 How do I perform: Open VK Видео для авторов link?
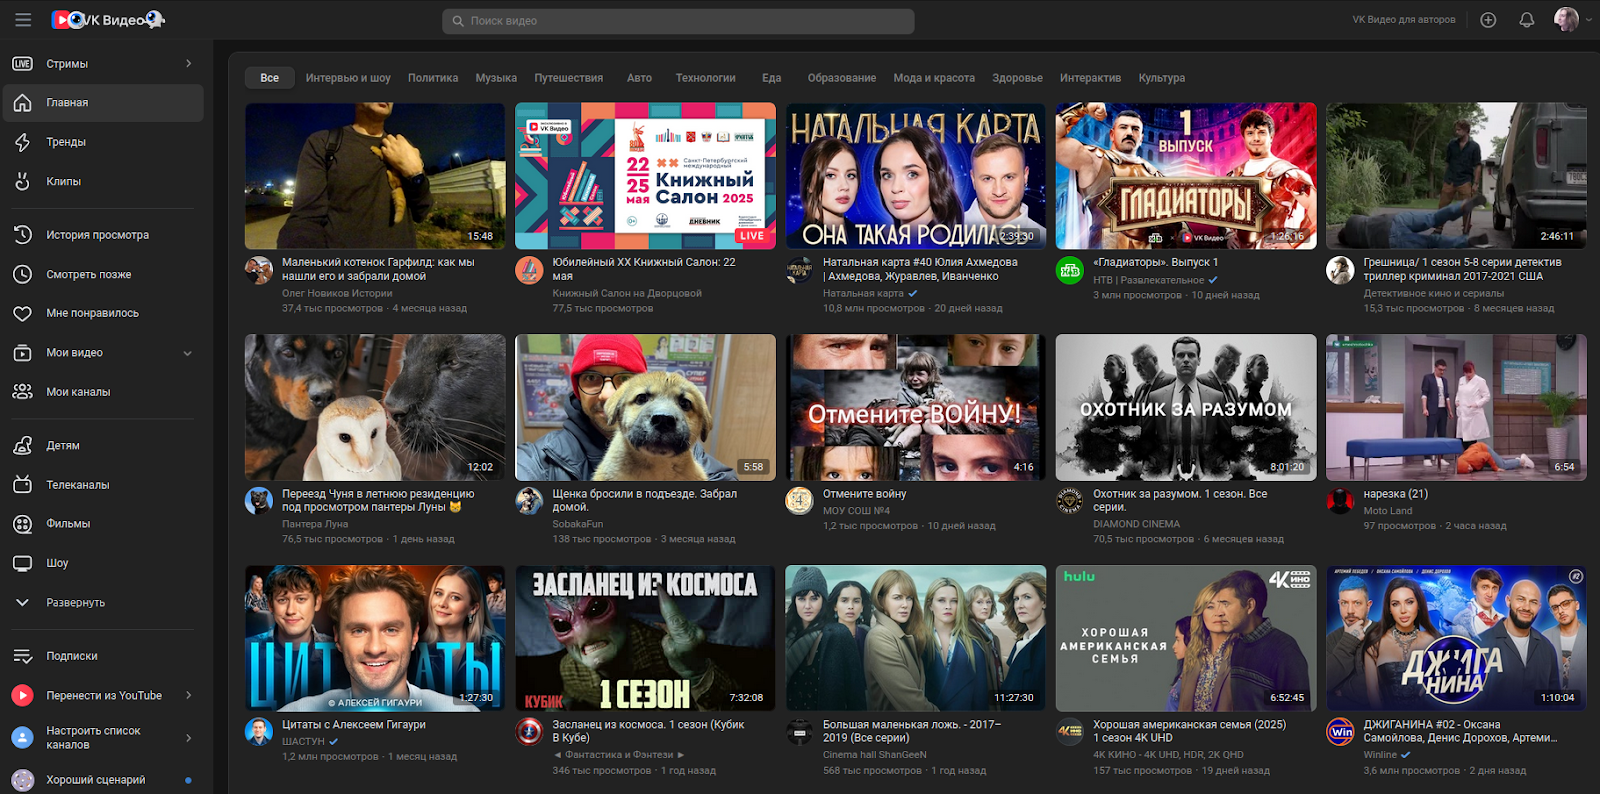[1404, 20]
